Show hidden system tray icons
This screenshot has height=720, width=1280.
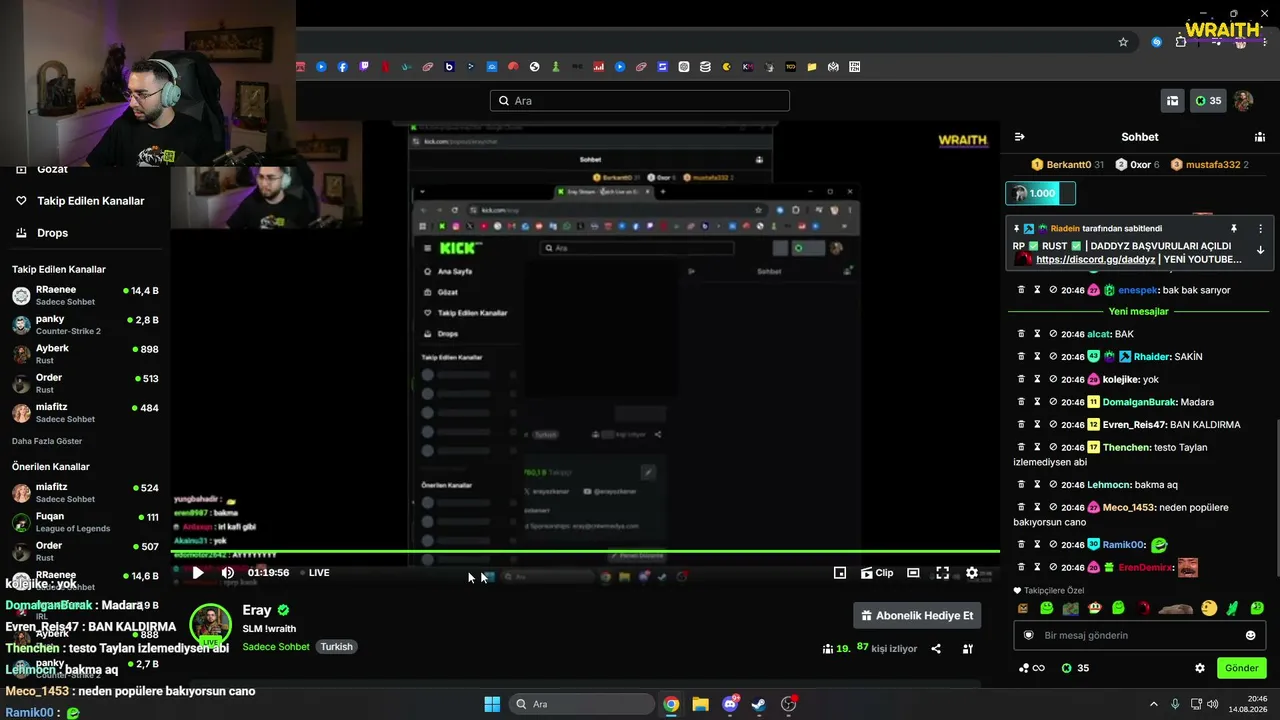(1153, 704)
